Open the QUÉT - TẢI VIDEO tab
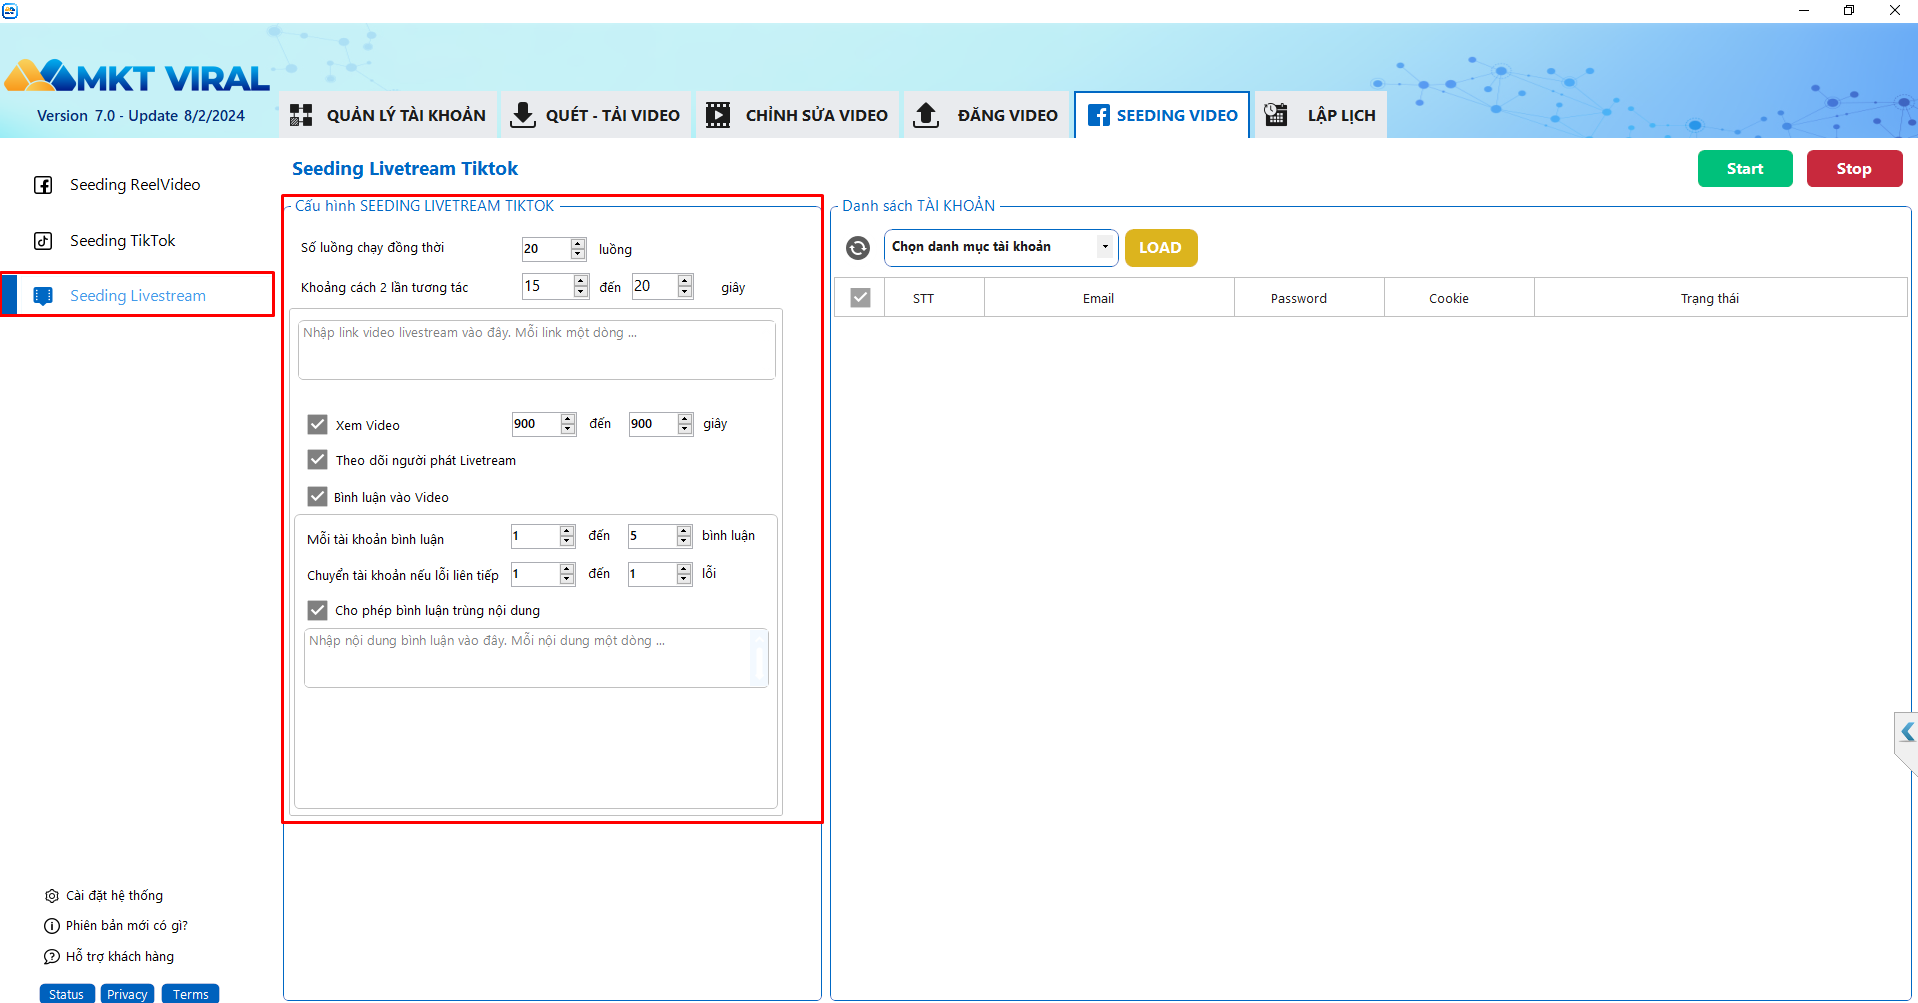The width and height of the screenshot is (1918, 1003). [595, 115]
